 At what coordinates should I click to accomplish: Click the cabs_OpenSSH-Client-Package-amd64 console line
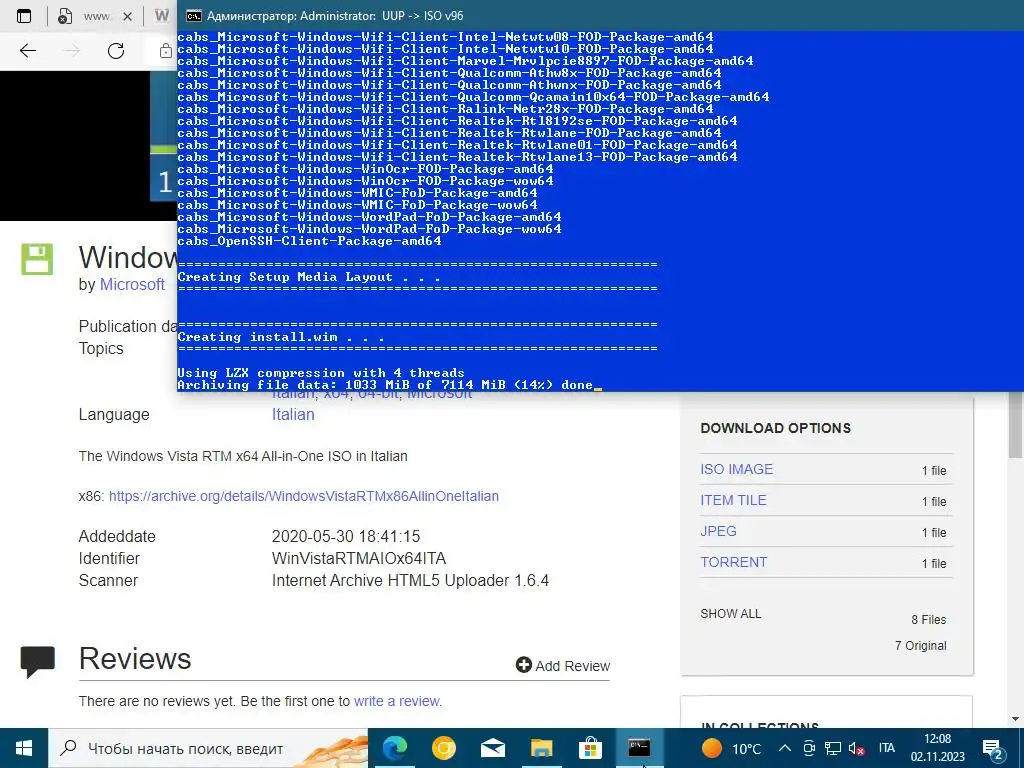click(309, 241)
